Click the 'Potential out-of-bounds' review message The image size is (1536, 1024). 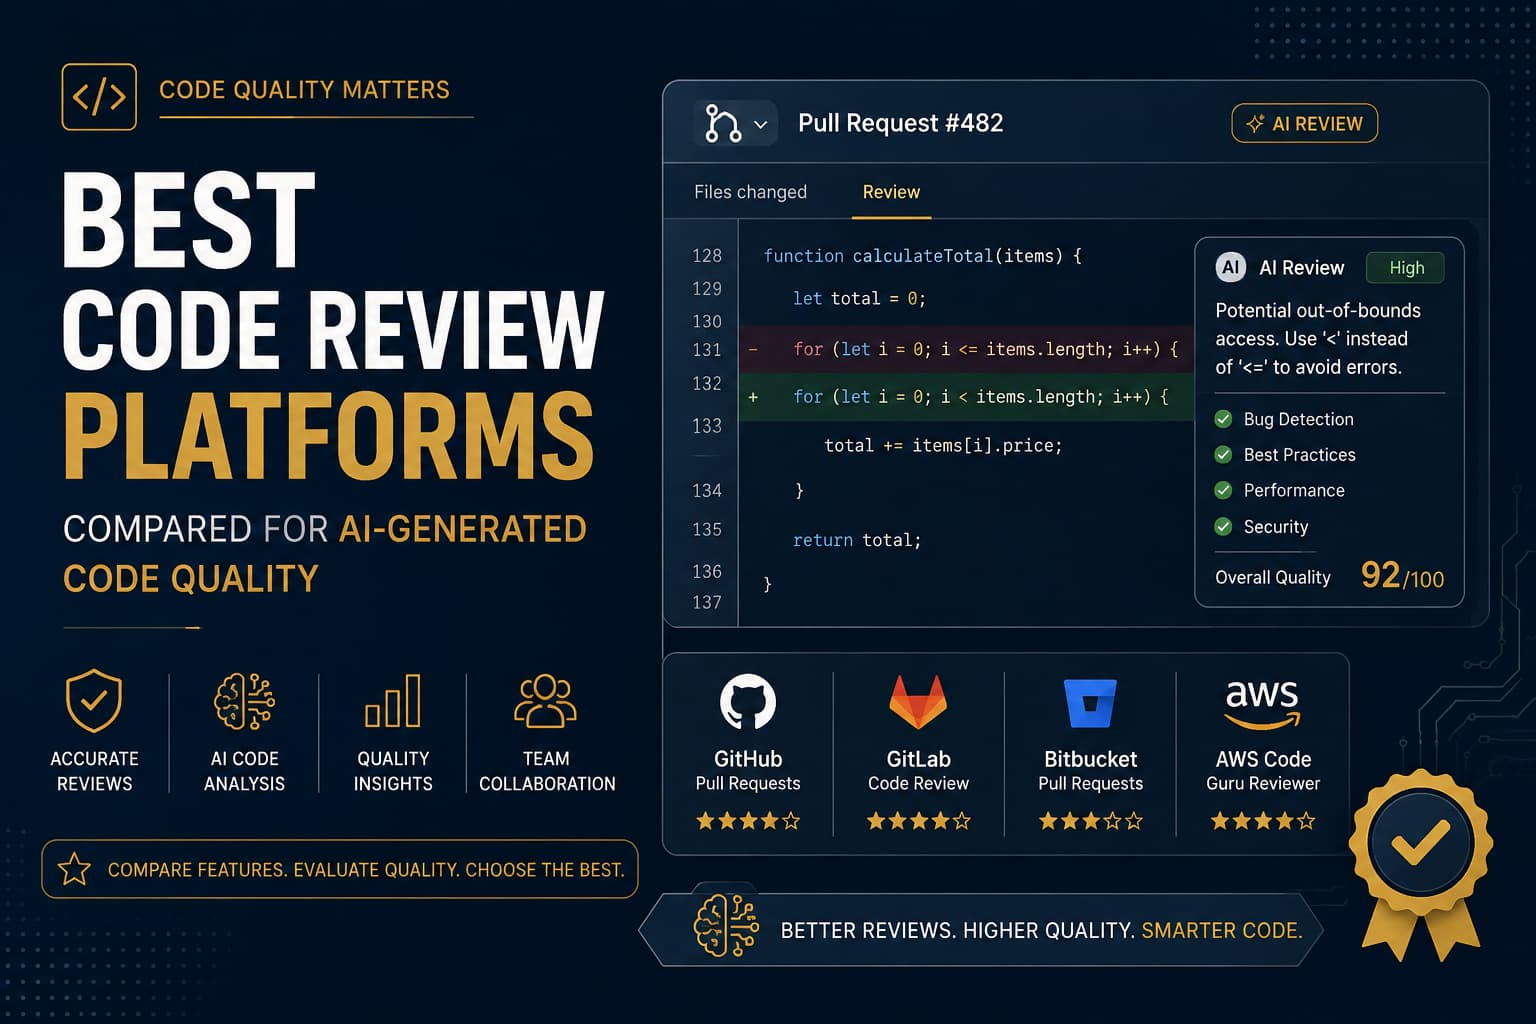(1317, 339)
